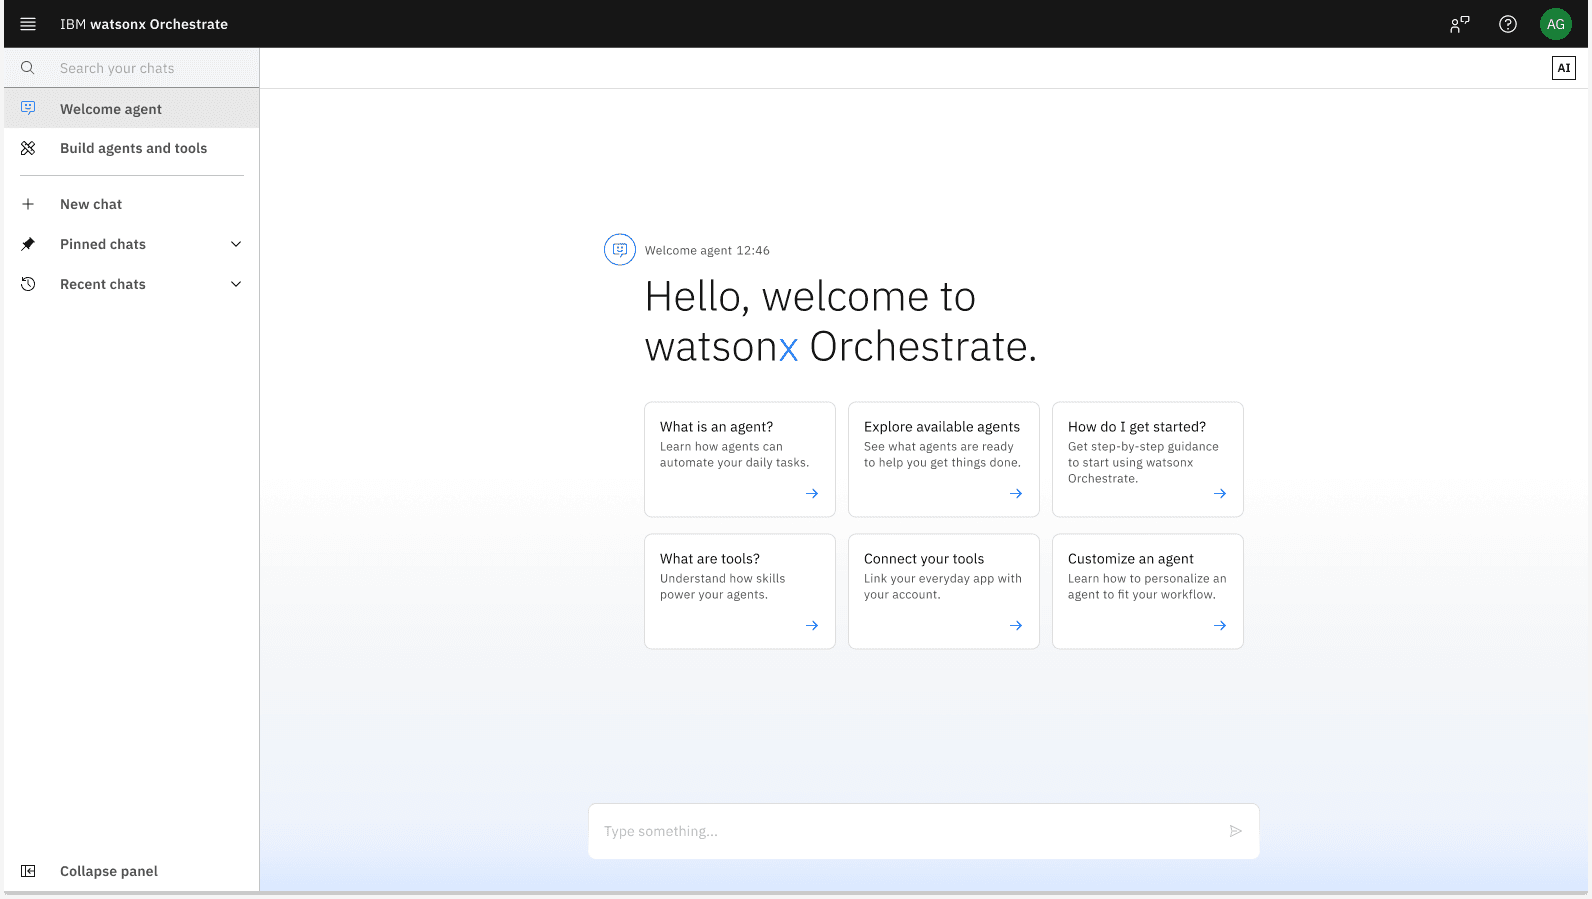Viewport: 1592px width, 899px height.
Task: Start a New chat
Action: tap(132, 204)
